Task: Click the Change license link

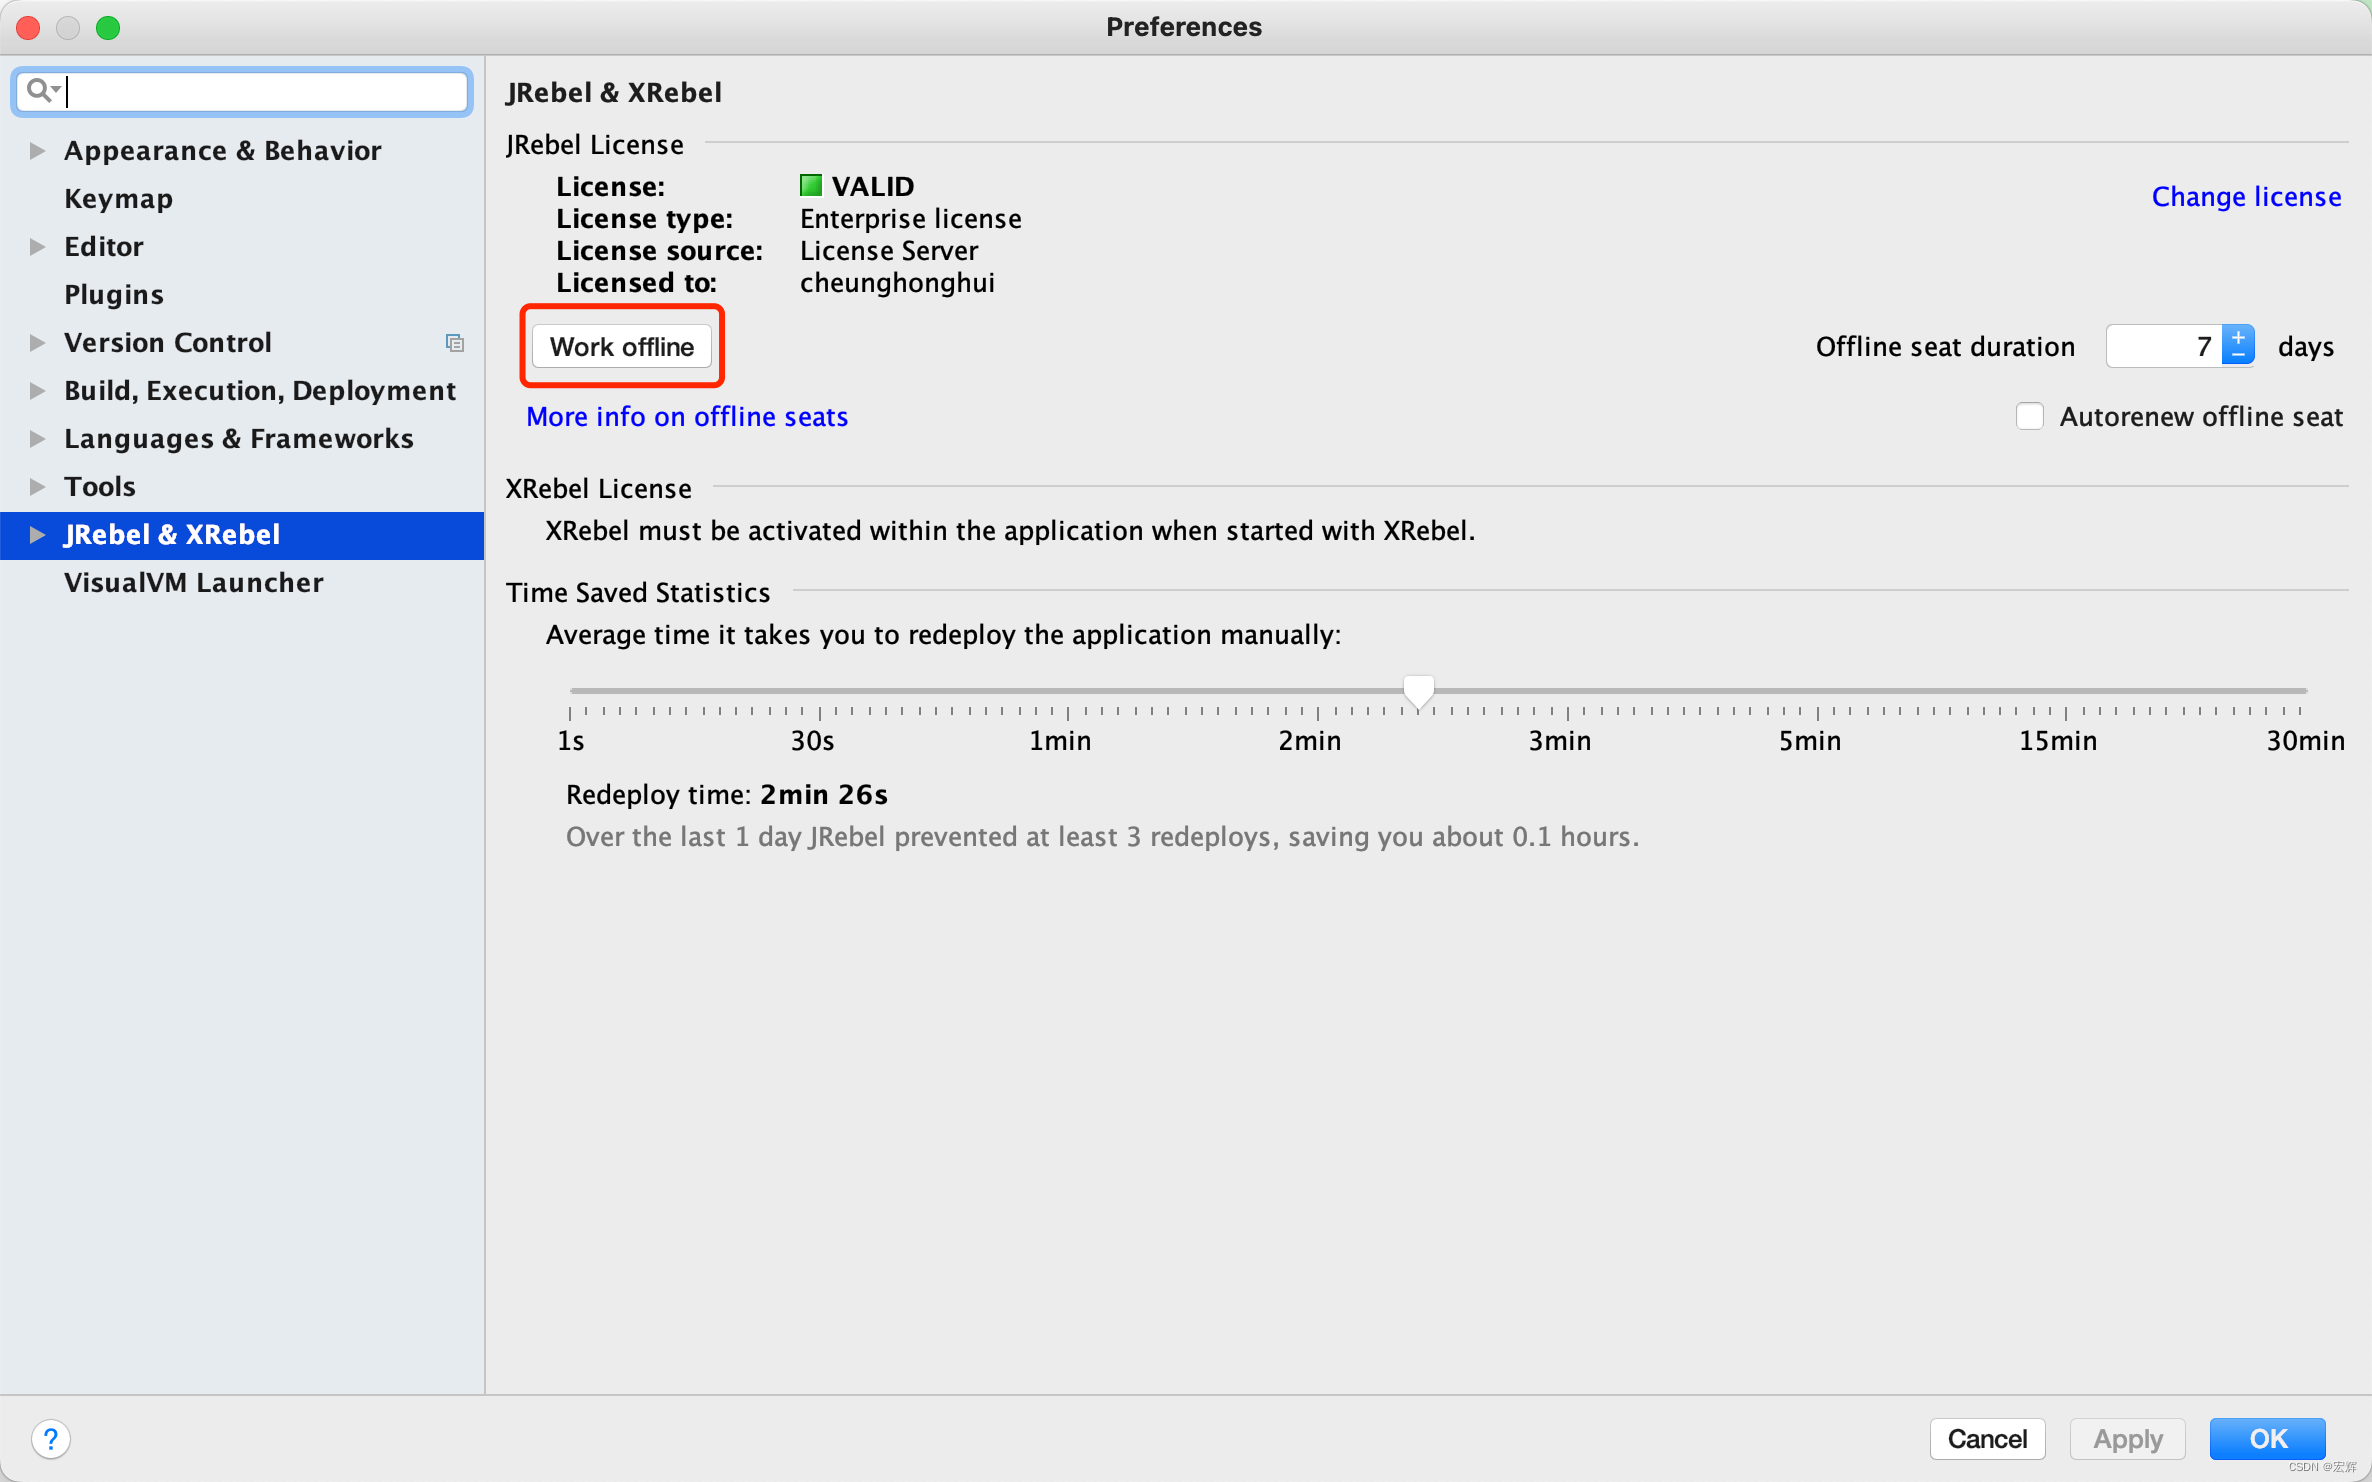Action: point(2246,197)
